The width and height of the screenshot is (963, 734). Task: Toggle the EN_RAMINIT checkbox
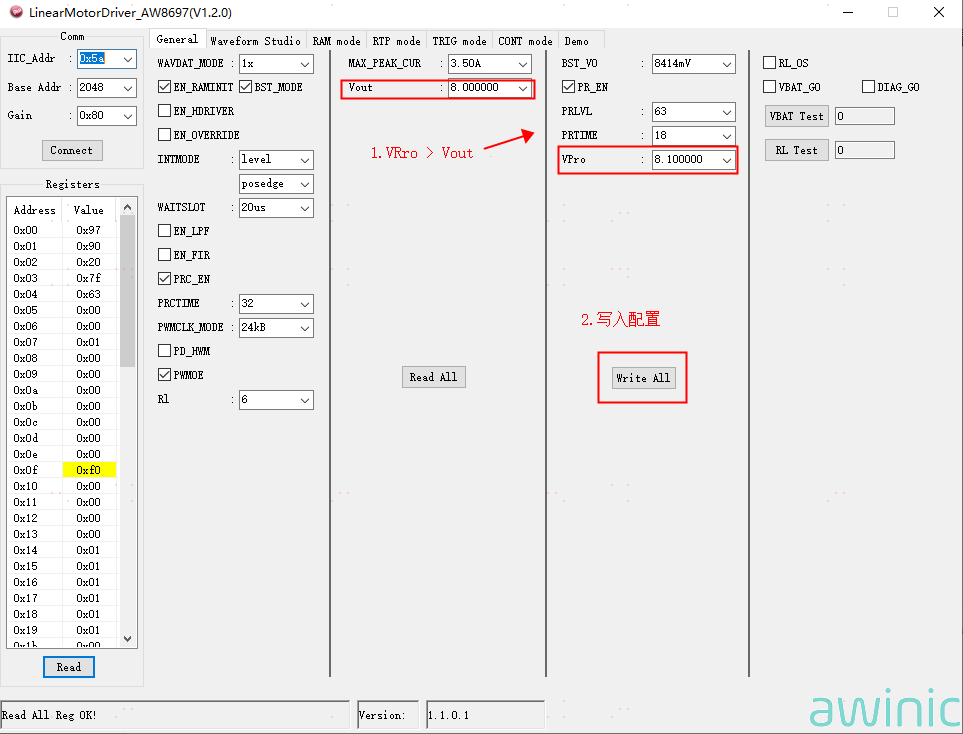pyautogui.click(x=164, y=87)
